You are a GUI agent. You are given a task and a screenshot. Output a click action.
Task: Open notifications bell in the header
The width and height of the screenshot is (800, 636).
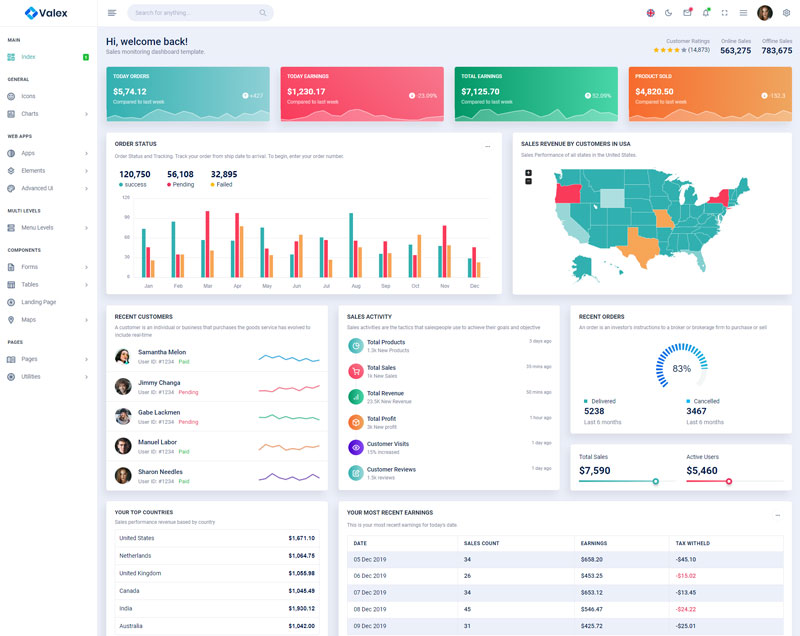pyautogui.click(x=706, y=13)
